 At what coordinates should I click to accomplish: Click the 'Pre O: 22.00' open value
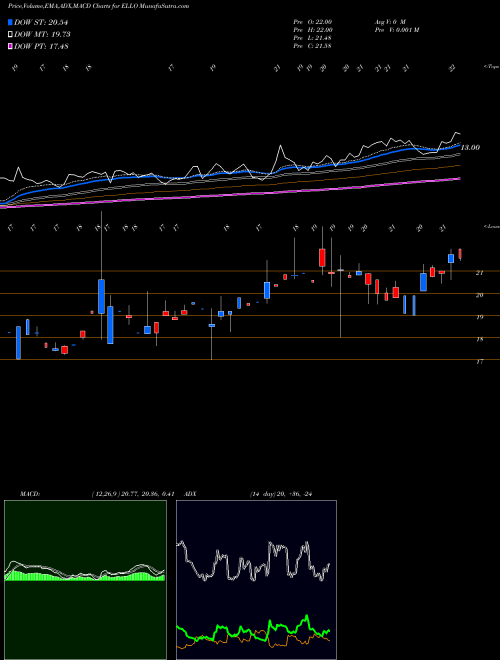(313, 22)
